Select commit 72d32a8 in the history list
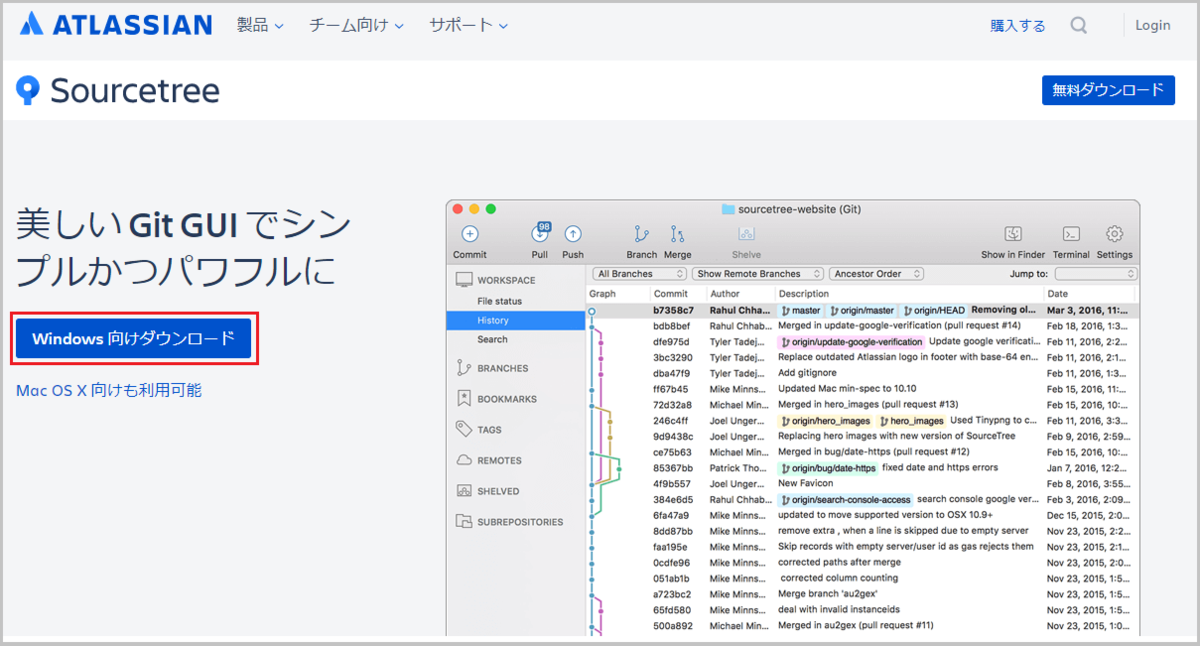Screen dimensions: 1200x646 point(862,405)
